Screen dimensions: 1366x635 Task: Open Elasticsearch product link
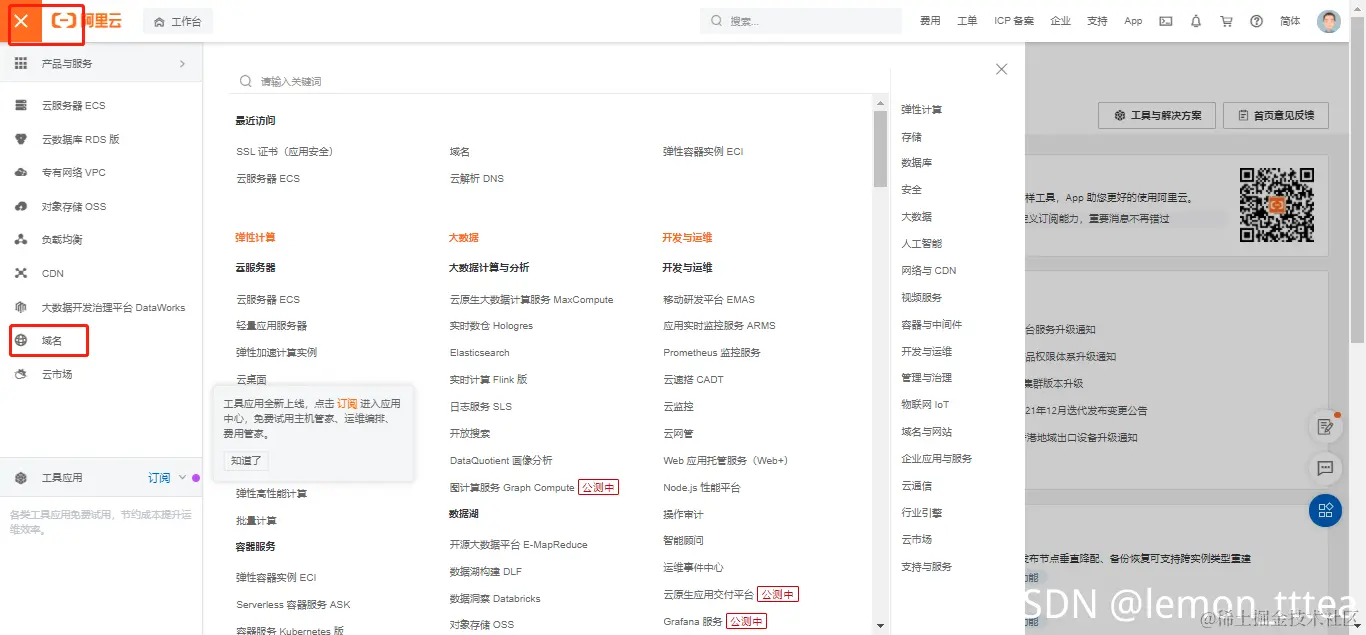click(480, 353)
